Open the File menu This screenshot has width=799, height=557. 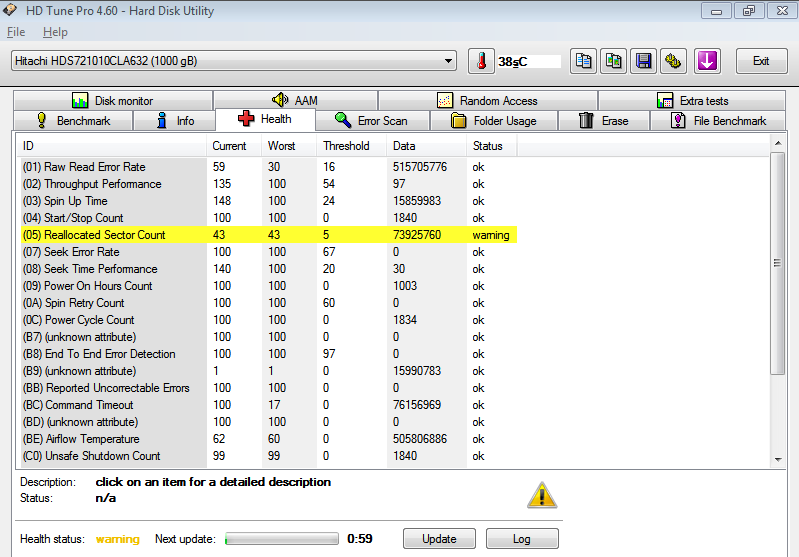pyautogui.click(x=16, y=32)
